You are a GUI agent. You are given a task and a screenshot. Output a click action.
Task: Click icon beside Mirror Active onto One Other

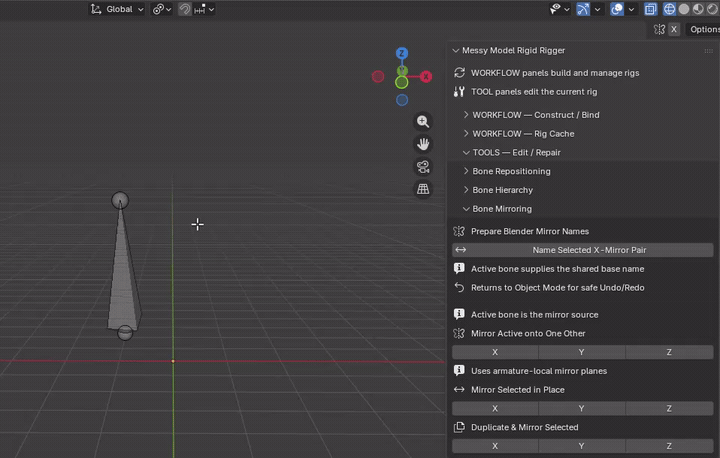459,334
